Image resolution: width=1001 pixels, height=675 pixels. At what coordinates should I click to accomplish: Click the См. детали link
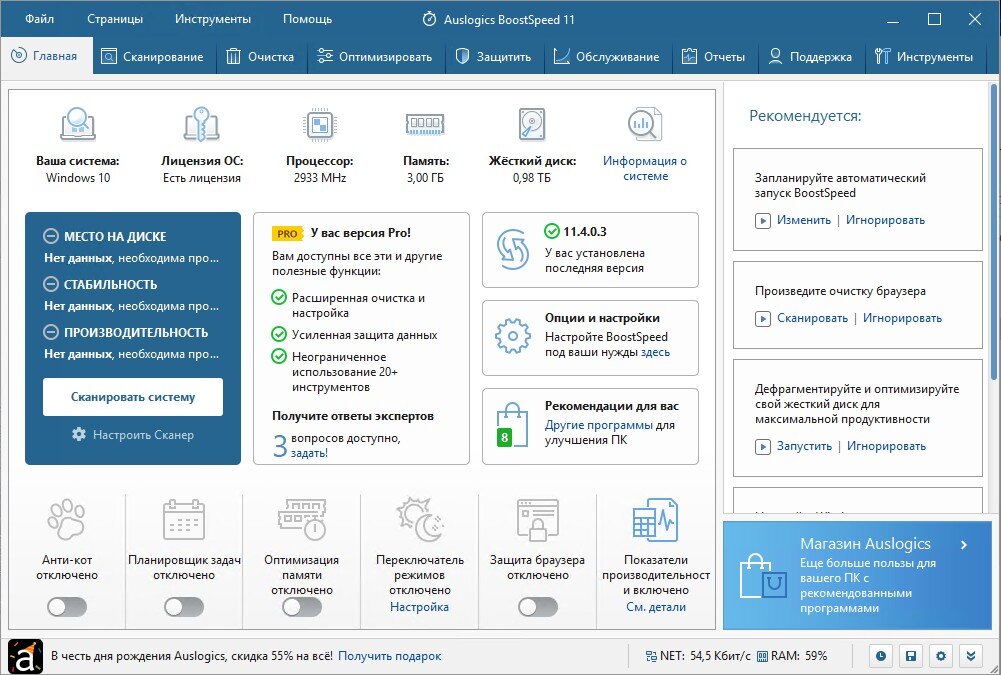(656, 607)
